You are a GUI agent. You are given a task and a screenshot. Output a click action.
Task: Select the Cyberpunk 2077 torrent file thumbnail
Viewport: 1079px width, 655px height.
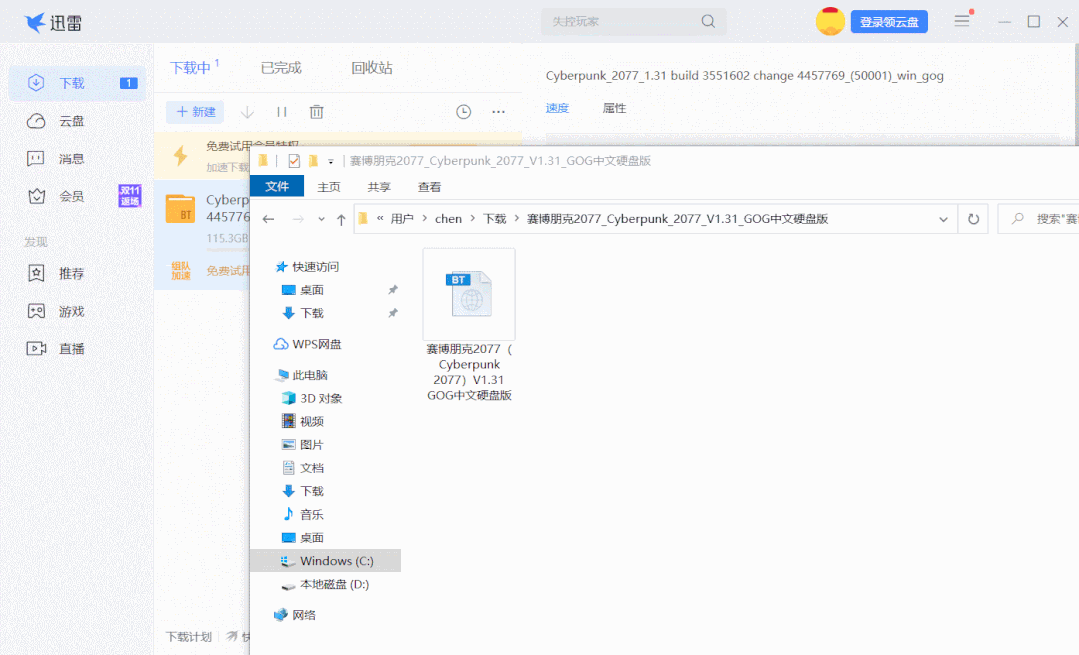(x=469, y=293)
